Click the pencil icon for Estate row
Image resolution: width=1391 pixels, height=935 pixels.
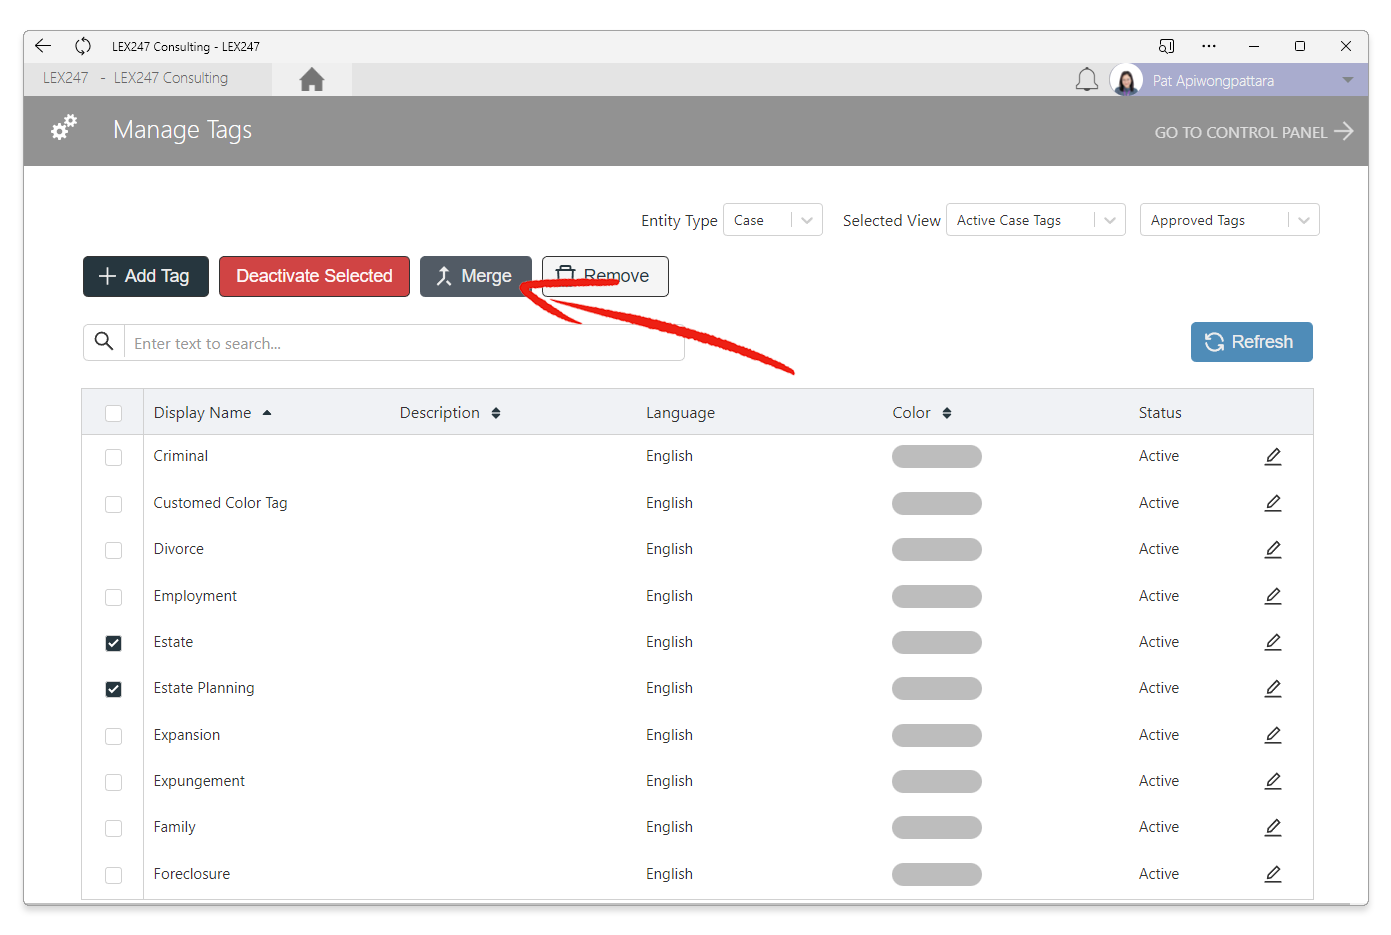coord(1273,642)
